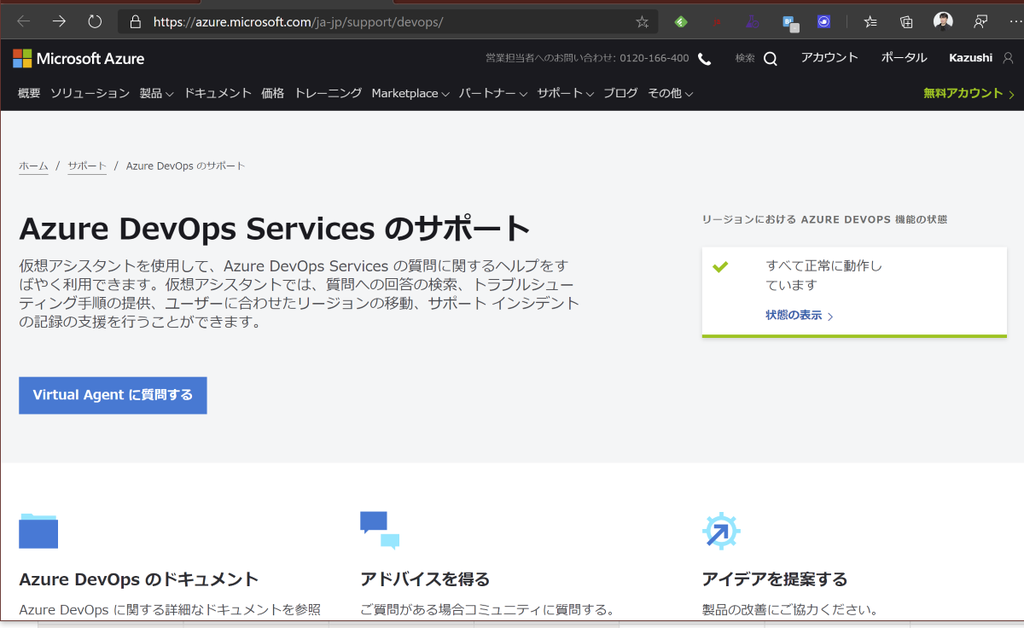Image resolution: width=1024 pixels, height=628 pixels.
Task: Add page to favorites with star icon
Action: (642, 22)
